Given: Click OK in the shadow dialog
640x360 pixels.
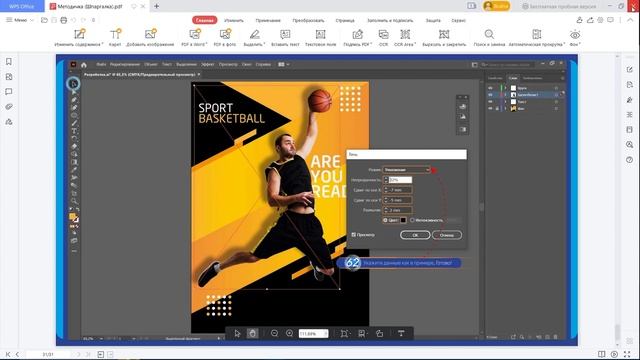Looking at the screenshot, I should tap(415, 235).
